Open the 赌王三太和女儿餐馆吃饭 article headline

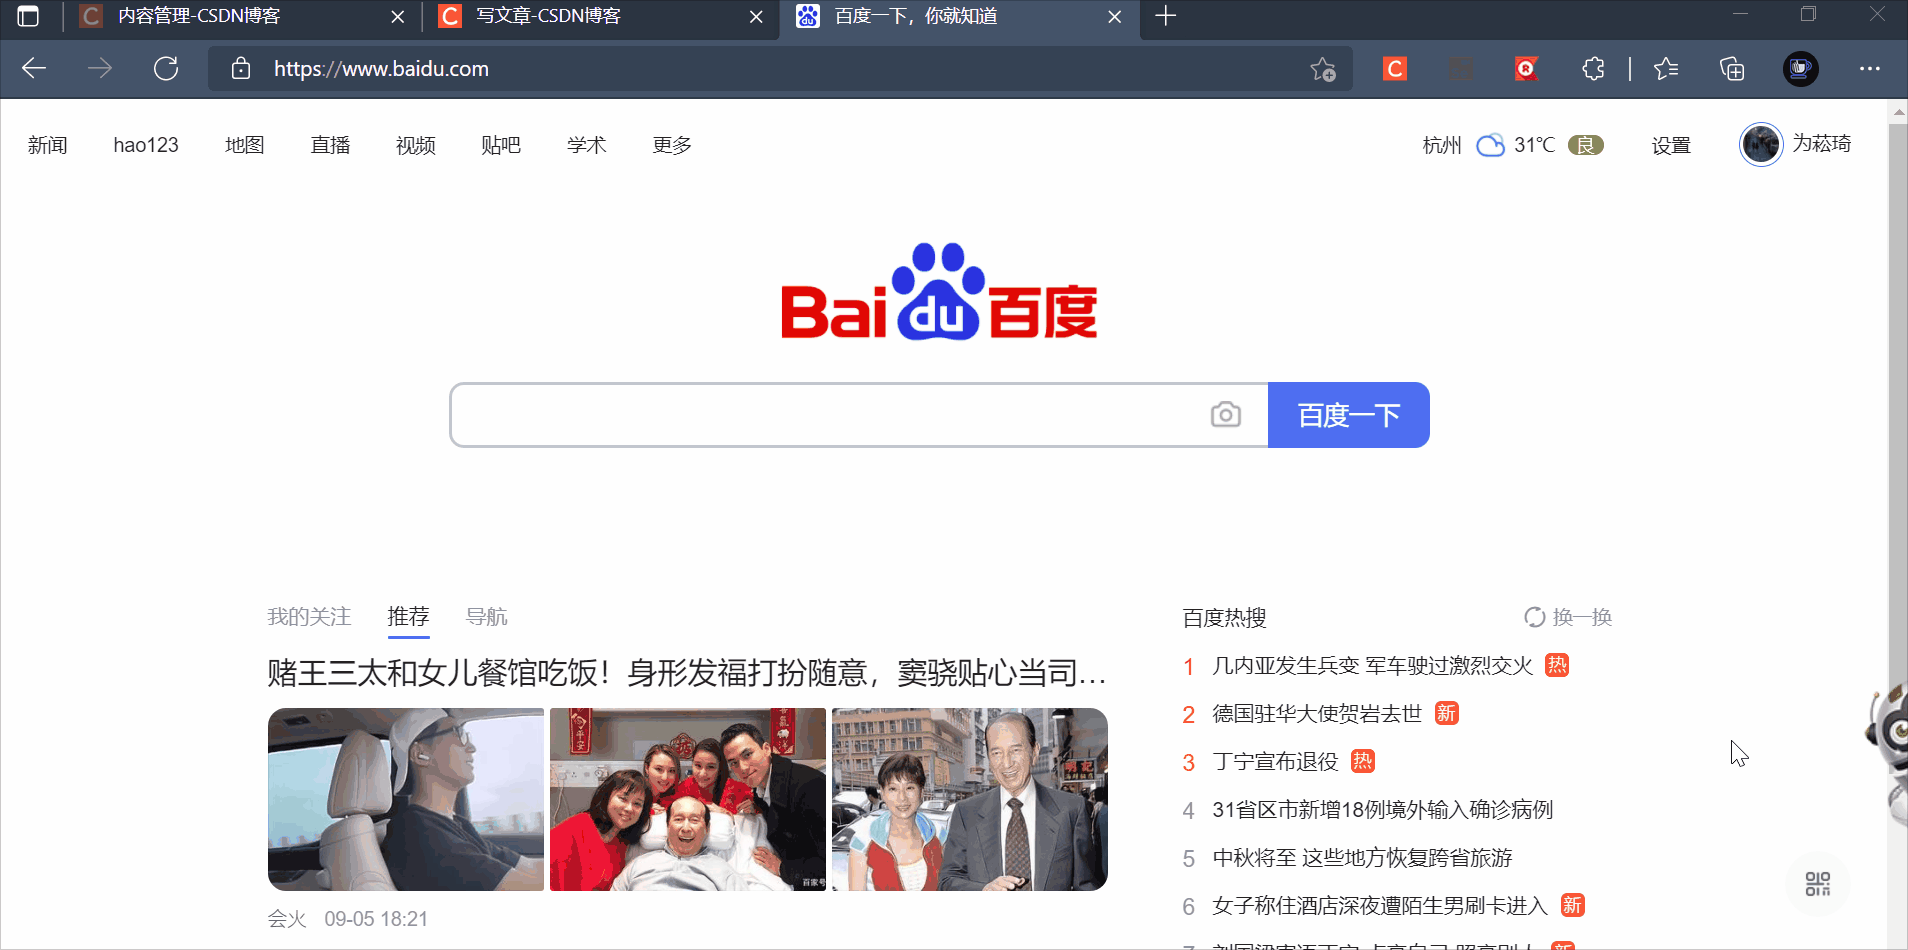tap(687, 673)
